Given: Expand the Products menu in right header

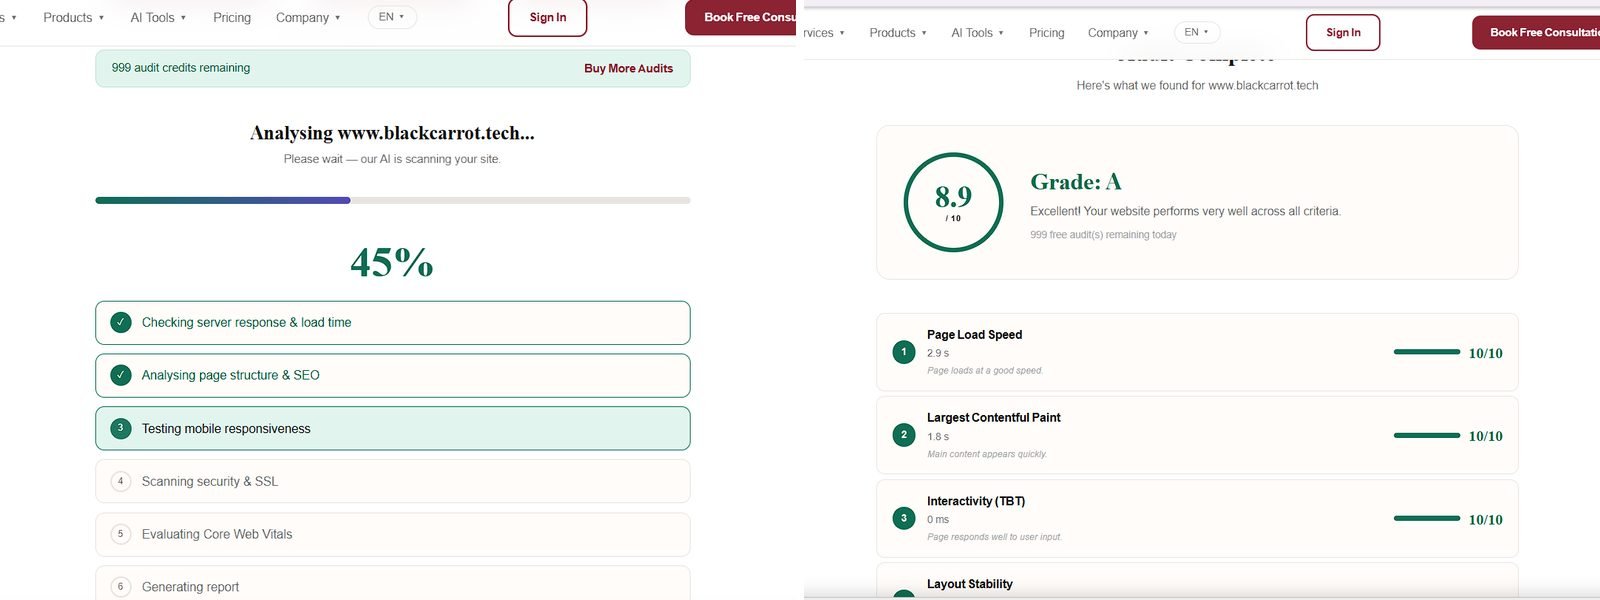Looking at the screenshot, I should pos(898,33).
